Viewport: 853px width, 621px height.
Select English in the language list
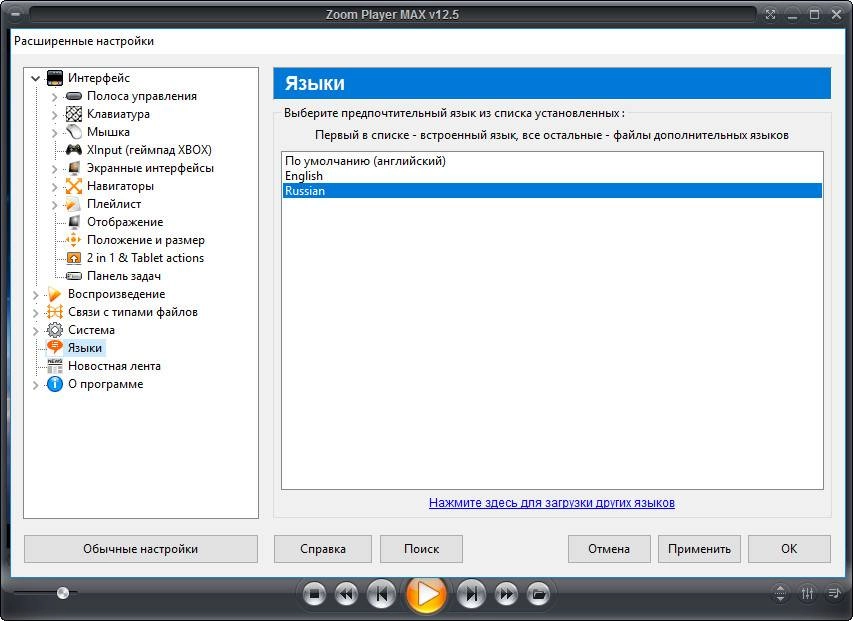[552, 176]
